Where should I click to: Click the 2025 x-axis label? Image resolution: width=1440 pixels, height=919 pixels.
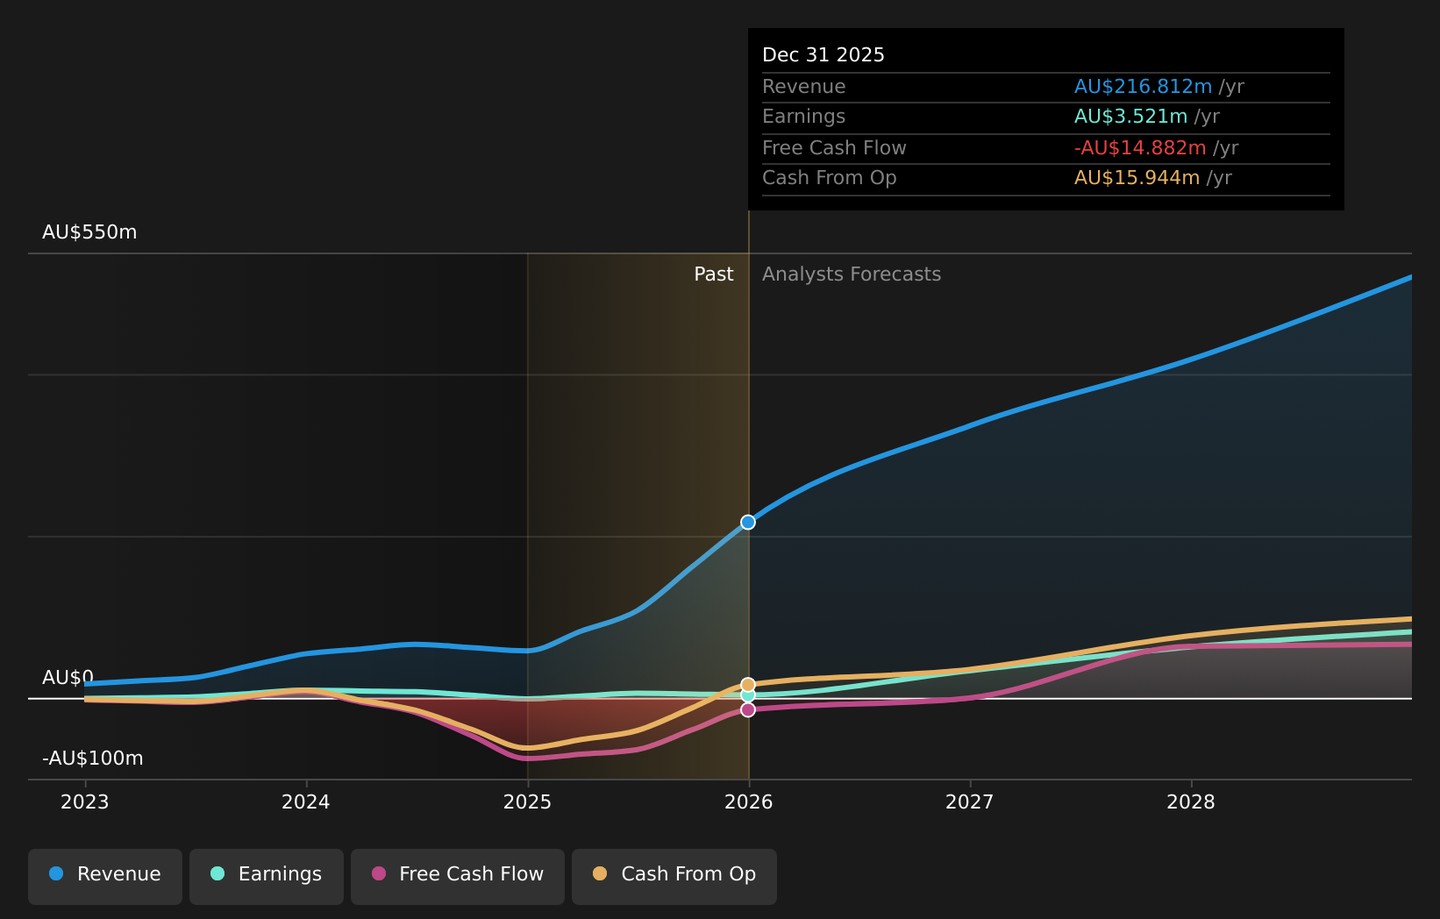[x=527, y=802]
